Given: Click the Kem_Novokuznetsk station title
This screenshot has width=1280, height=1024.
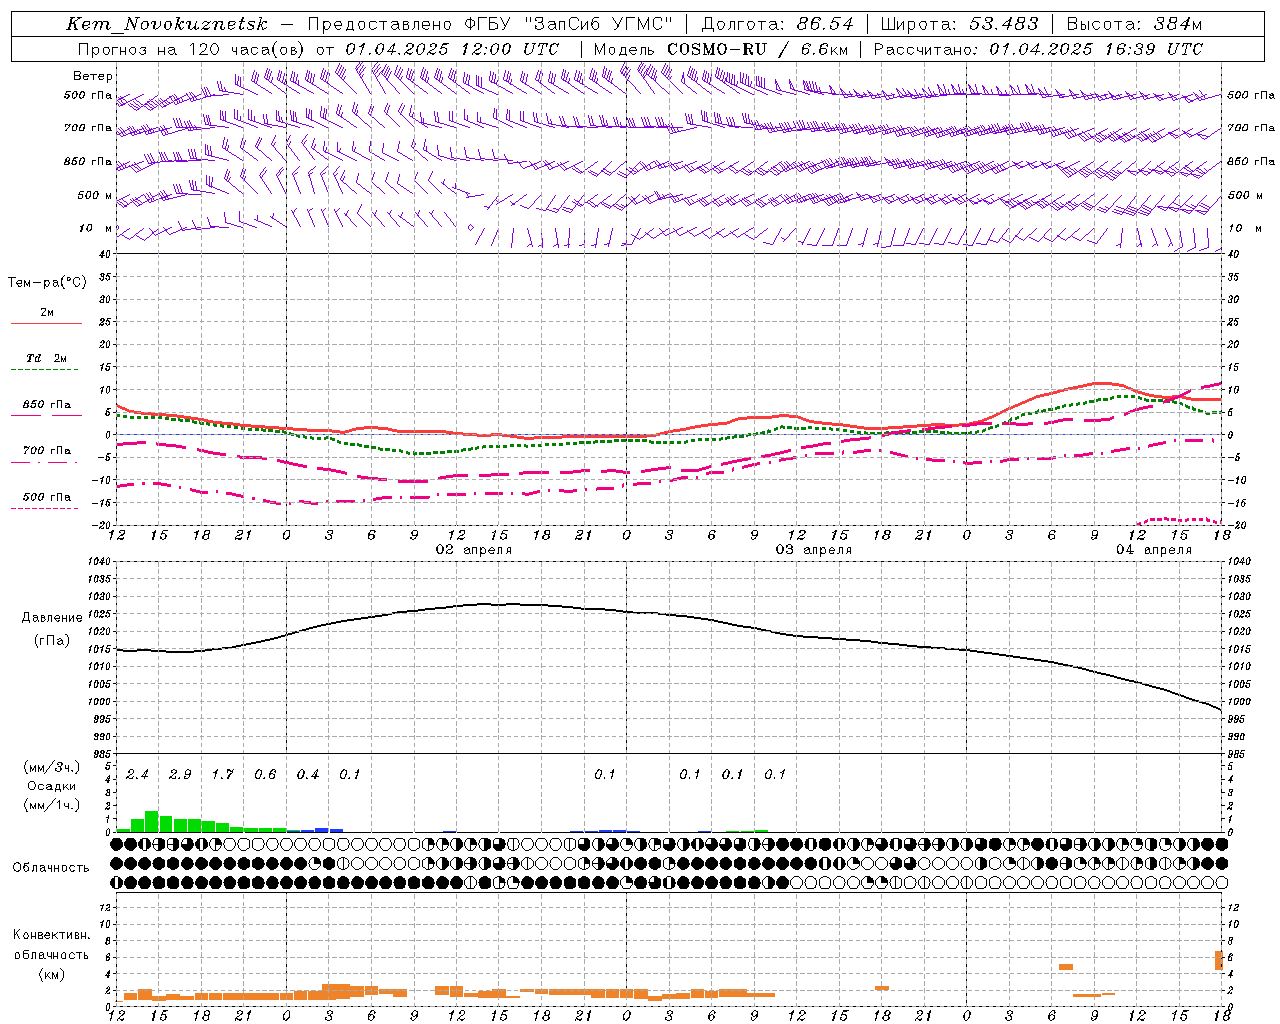Looking at the screenshot, I should [167, 24].
